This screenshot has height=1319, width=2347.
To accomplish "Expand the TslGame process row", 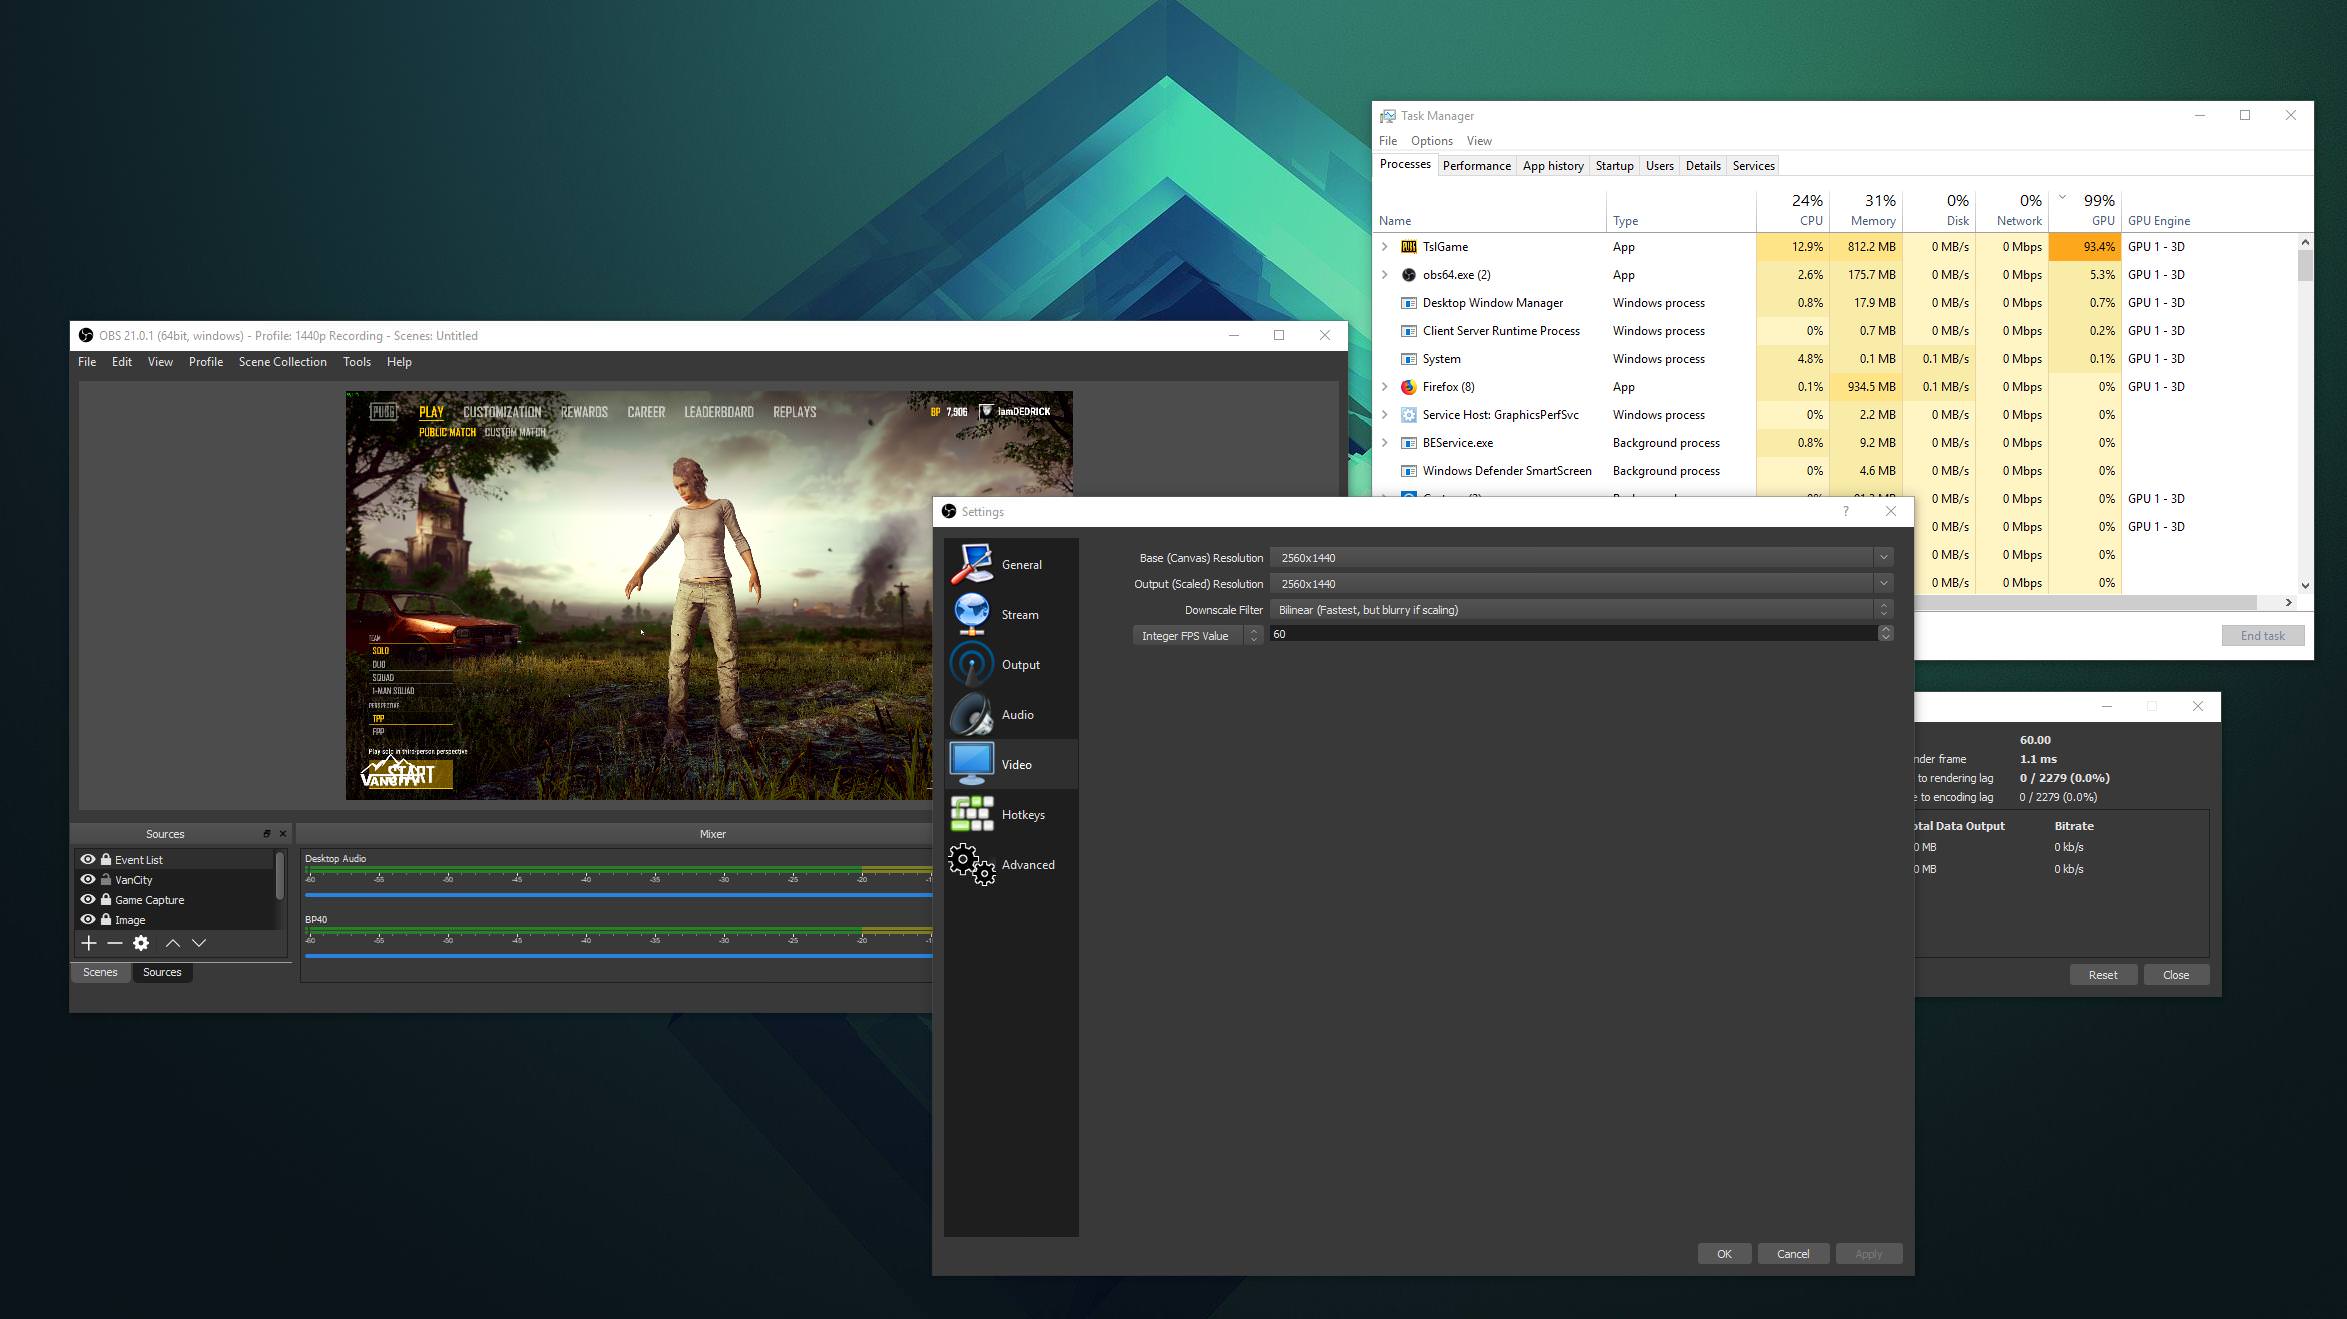I will click(x=1385, y=246).
